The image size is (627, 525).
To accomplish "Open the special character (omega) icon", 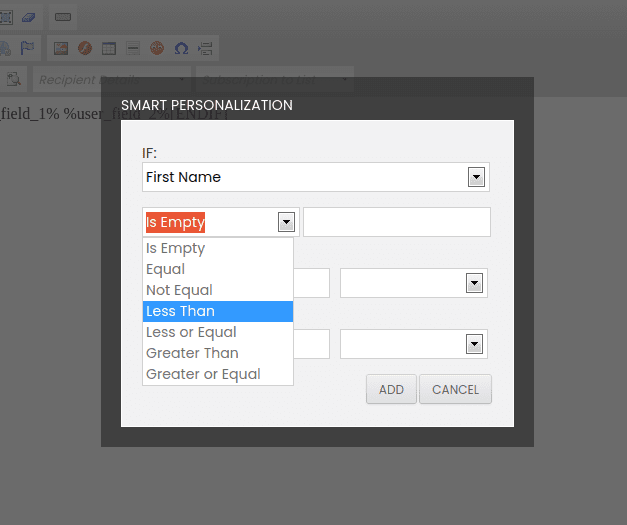I will 181,48.
